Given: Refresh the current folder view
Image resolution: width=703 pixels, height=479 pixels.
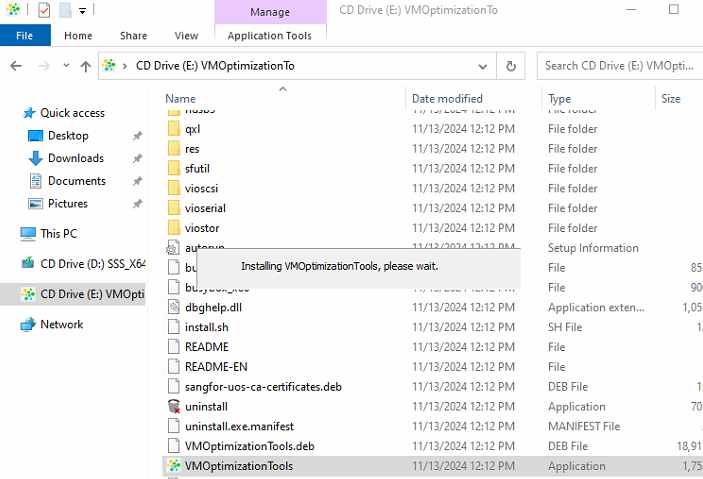Looking at the screenshot, I should pos(511,66).
